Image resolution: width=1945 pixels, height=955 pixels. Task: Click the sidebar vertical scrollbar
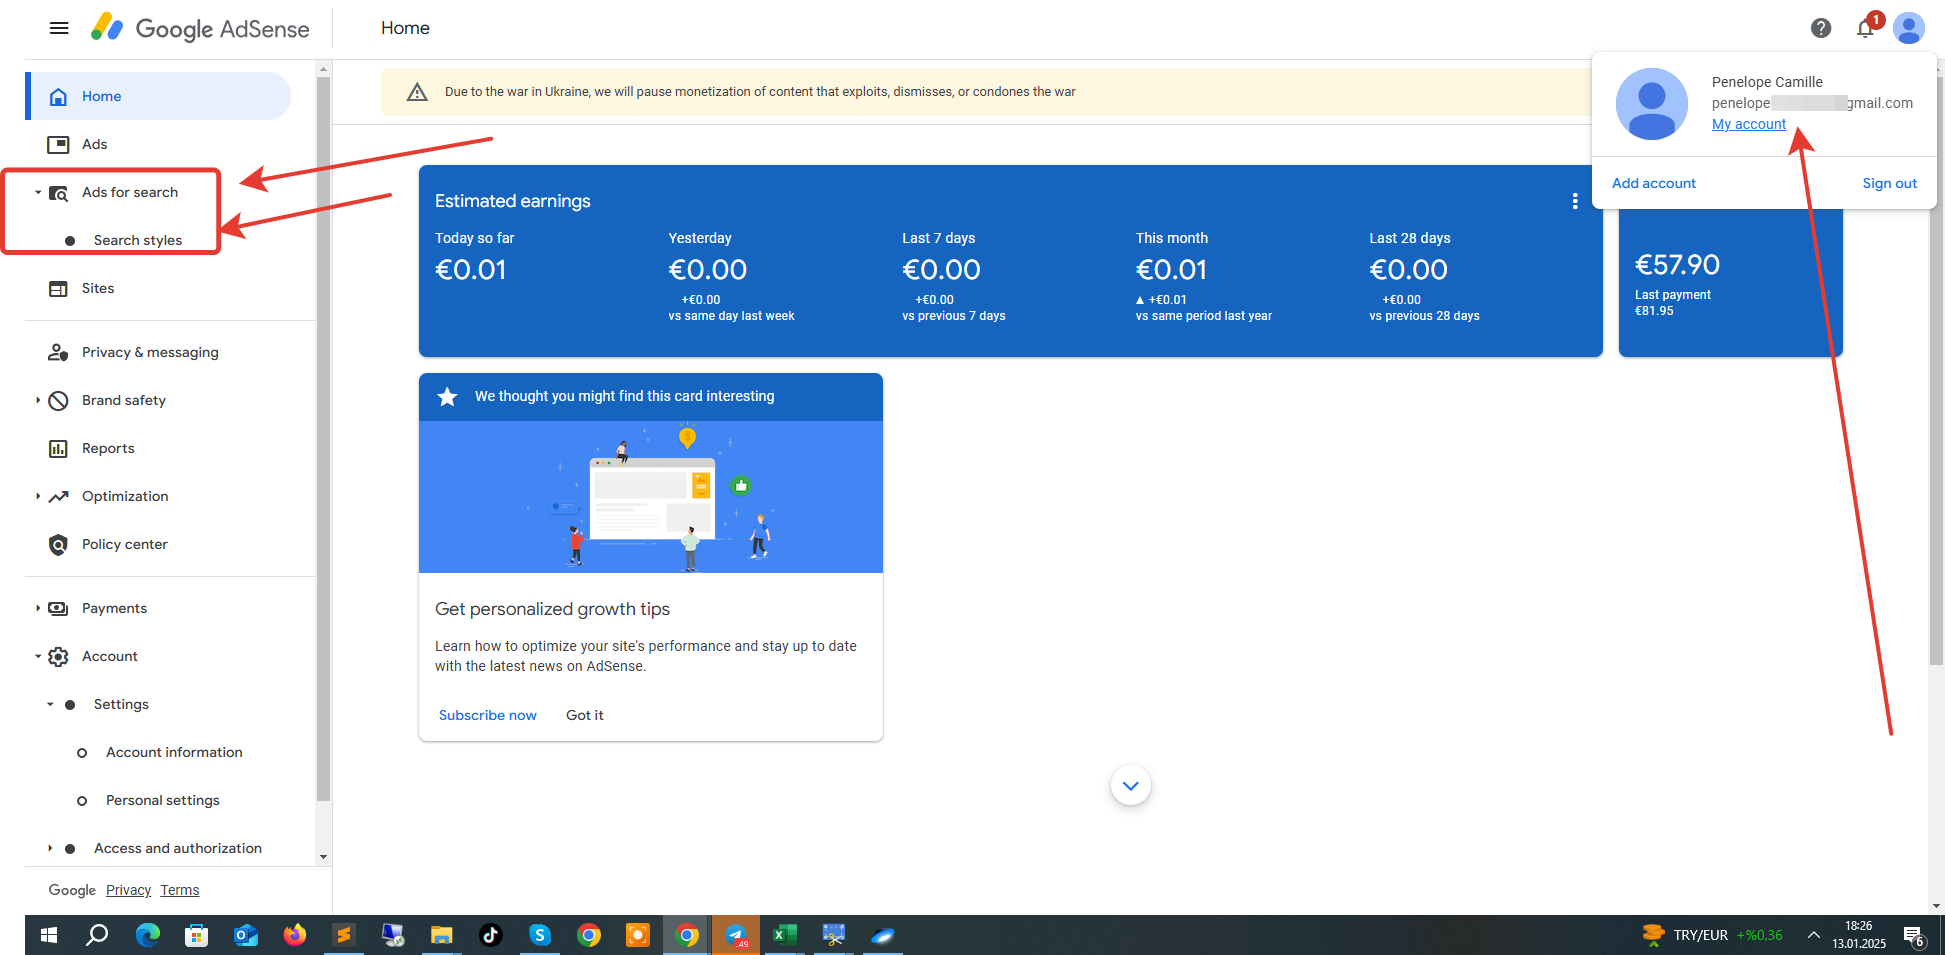tap(323, 438)
